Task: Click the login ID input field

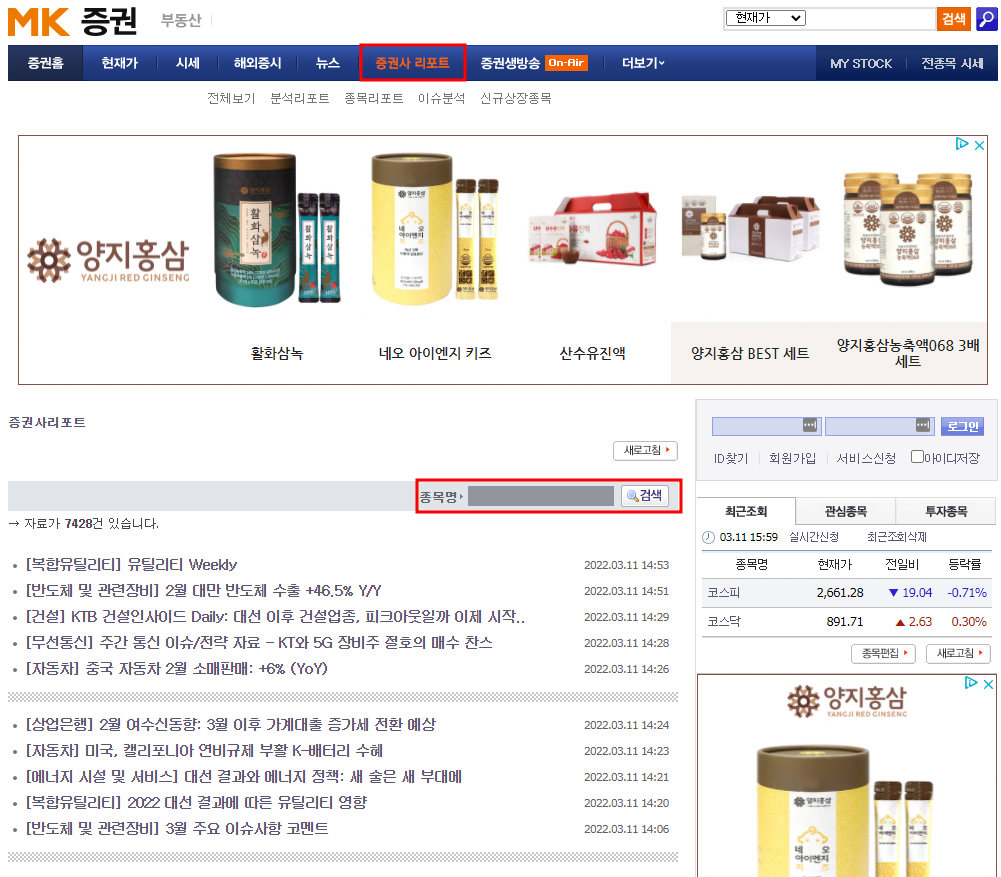Action: pos(766,426)
